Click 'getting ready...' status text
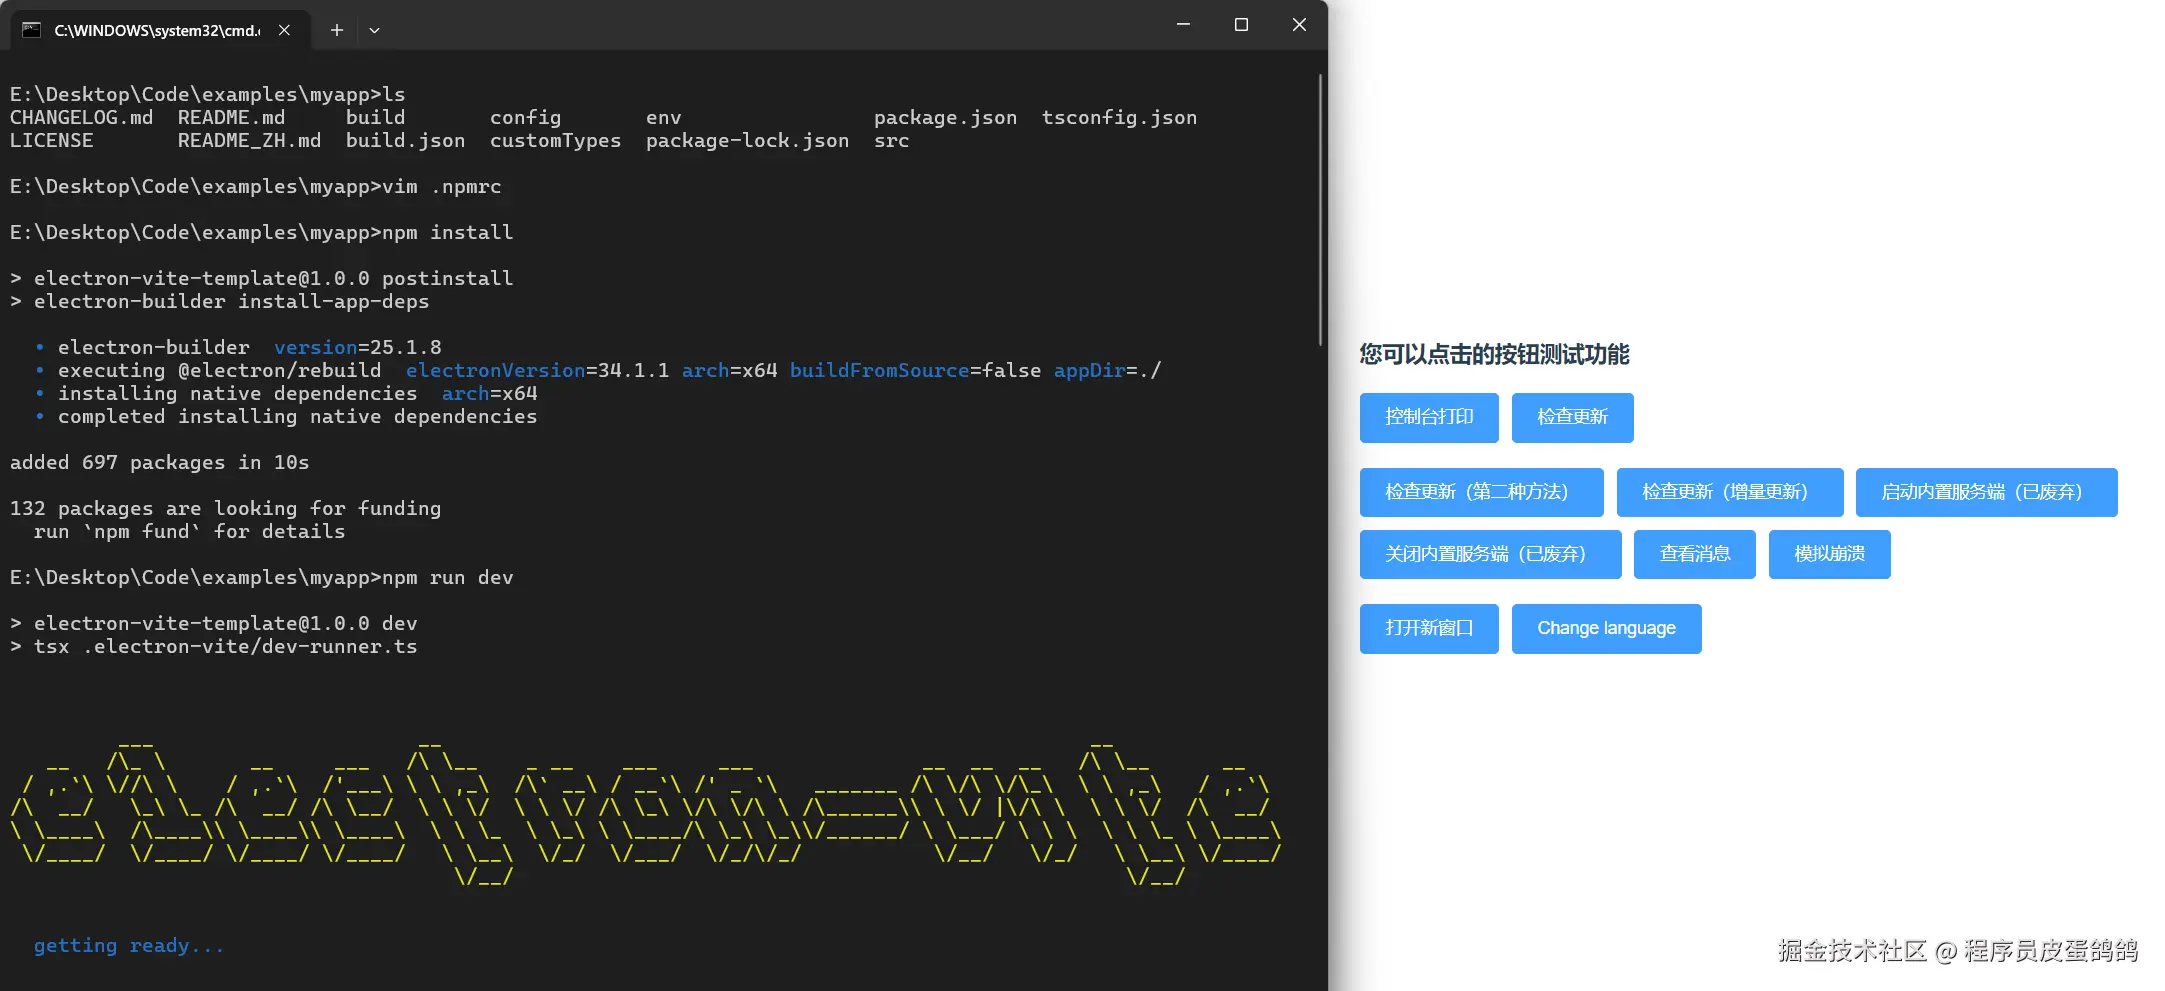The height and width of the screenshot is (991, 2165). [x=129, y=946]
